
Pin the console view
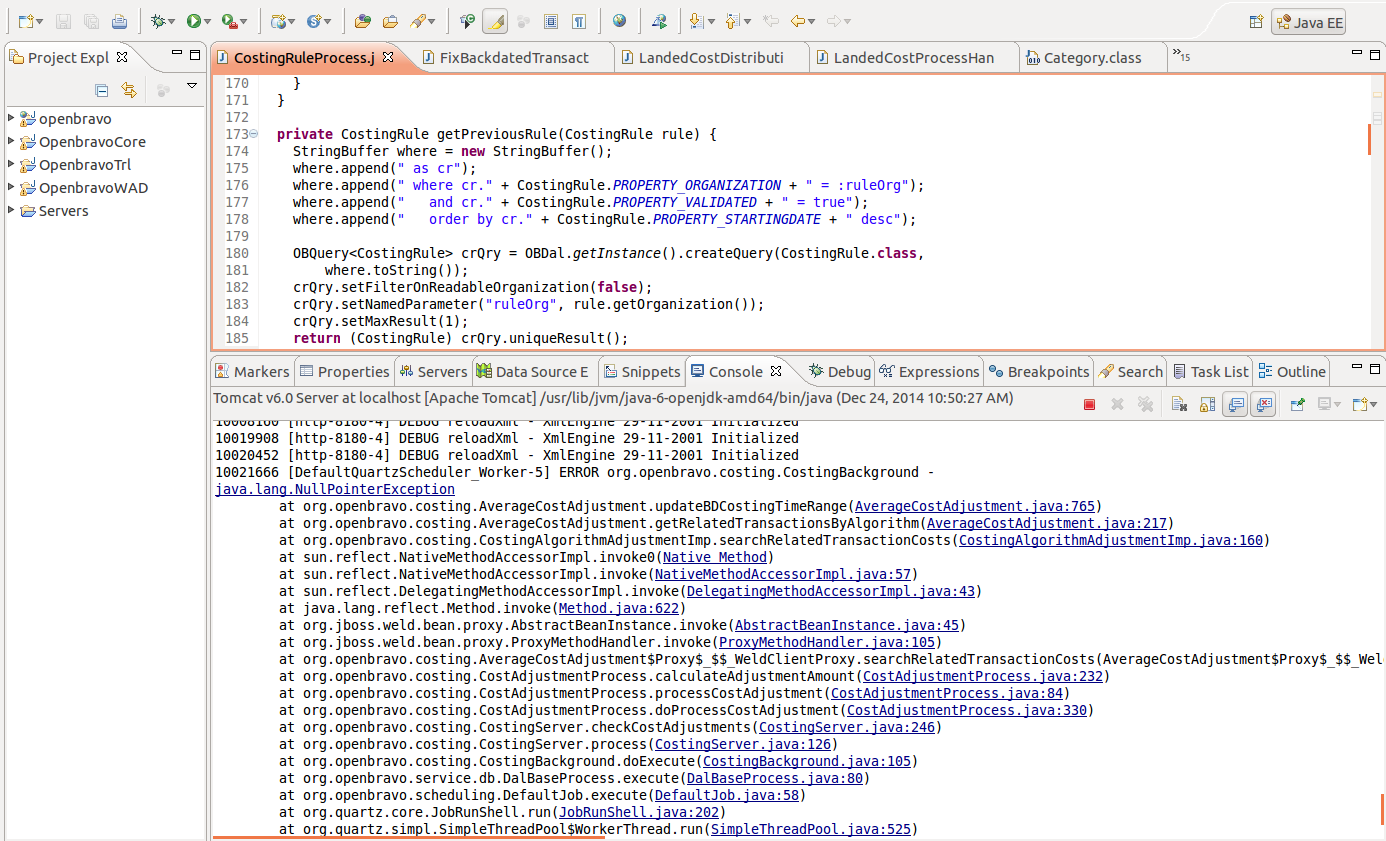coord(1297,404)
